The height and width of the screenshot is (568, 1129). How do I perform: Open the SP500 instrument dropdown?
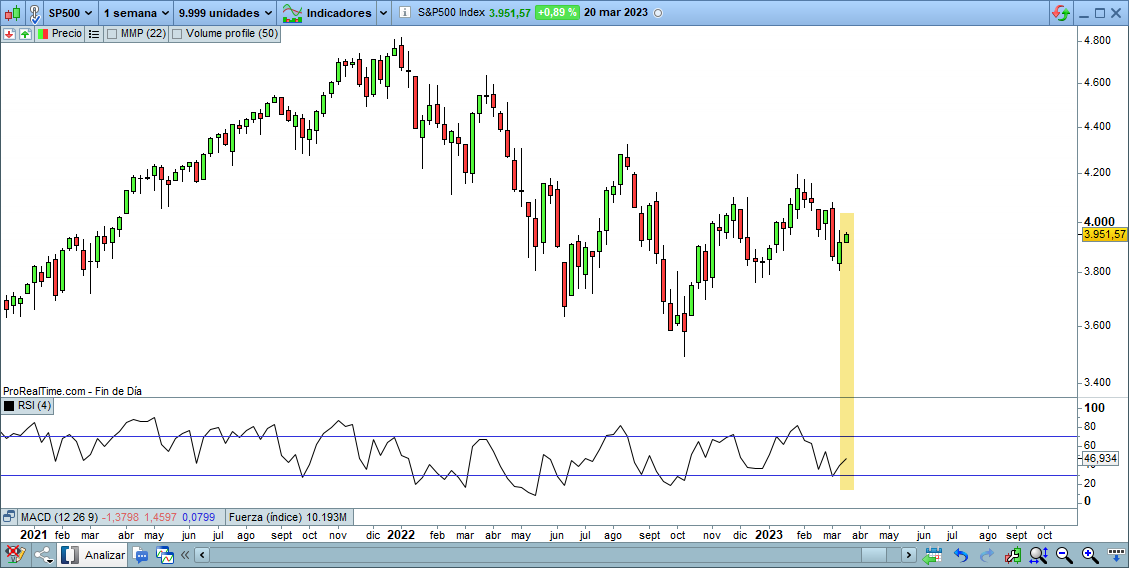point(71,12)
